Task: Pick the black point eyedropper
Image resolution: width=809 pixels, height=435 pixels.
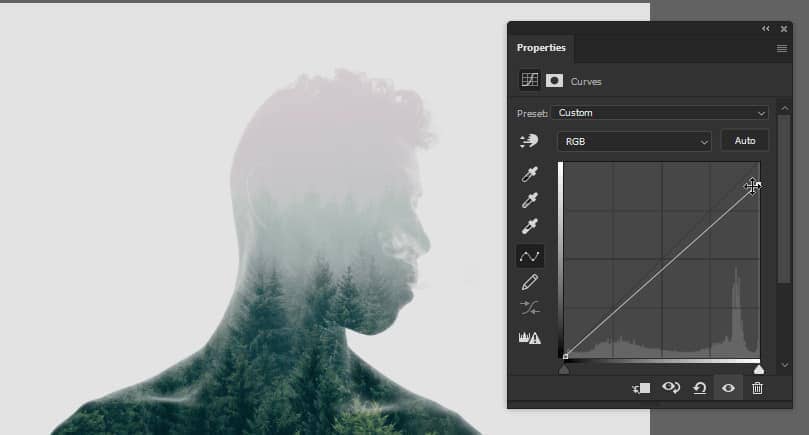Action: 529,174
